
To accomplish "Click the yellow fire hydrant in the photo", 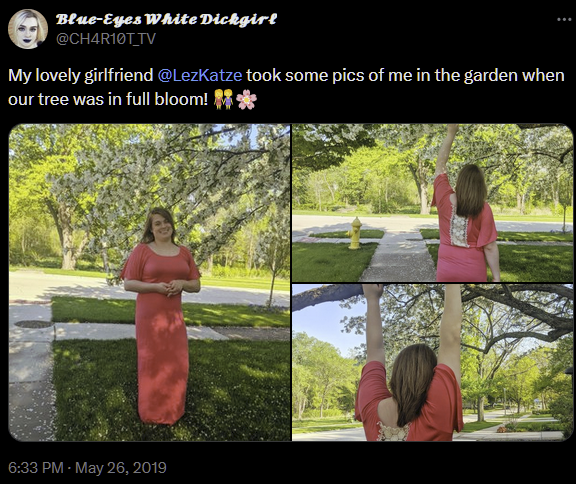I will [x=355, y=233].
